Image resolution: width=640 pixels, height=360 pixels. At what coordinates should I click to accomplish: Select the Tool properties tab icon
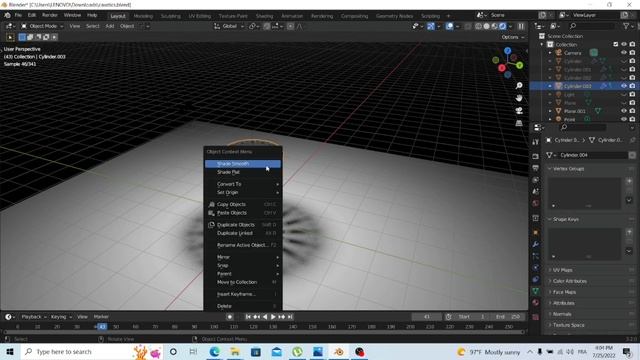click(536, 142)
